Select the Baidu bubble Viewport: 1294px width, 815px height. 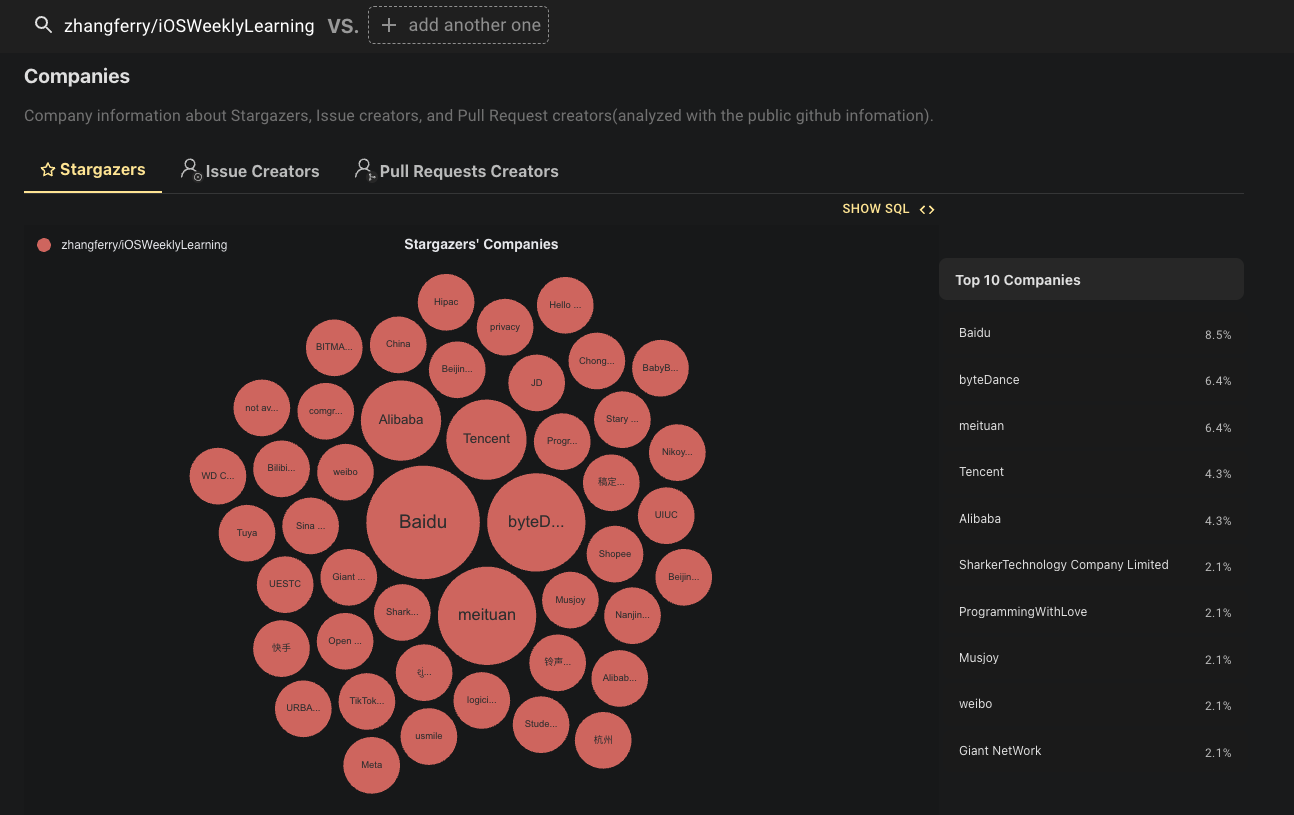coord(423,522)
